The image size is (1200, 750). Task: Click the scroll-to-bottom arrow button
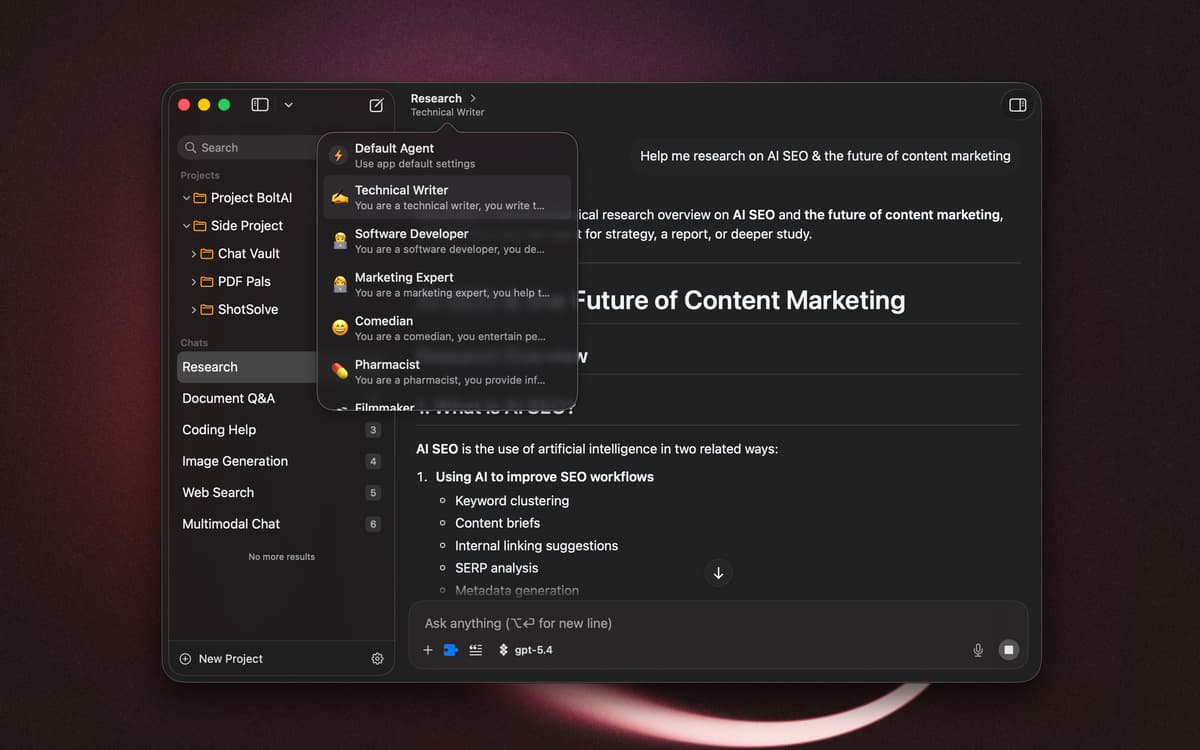point(718,573)
